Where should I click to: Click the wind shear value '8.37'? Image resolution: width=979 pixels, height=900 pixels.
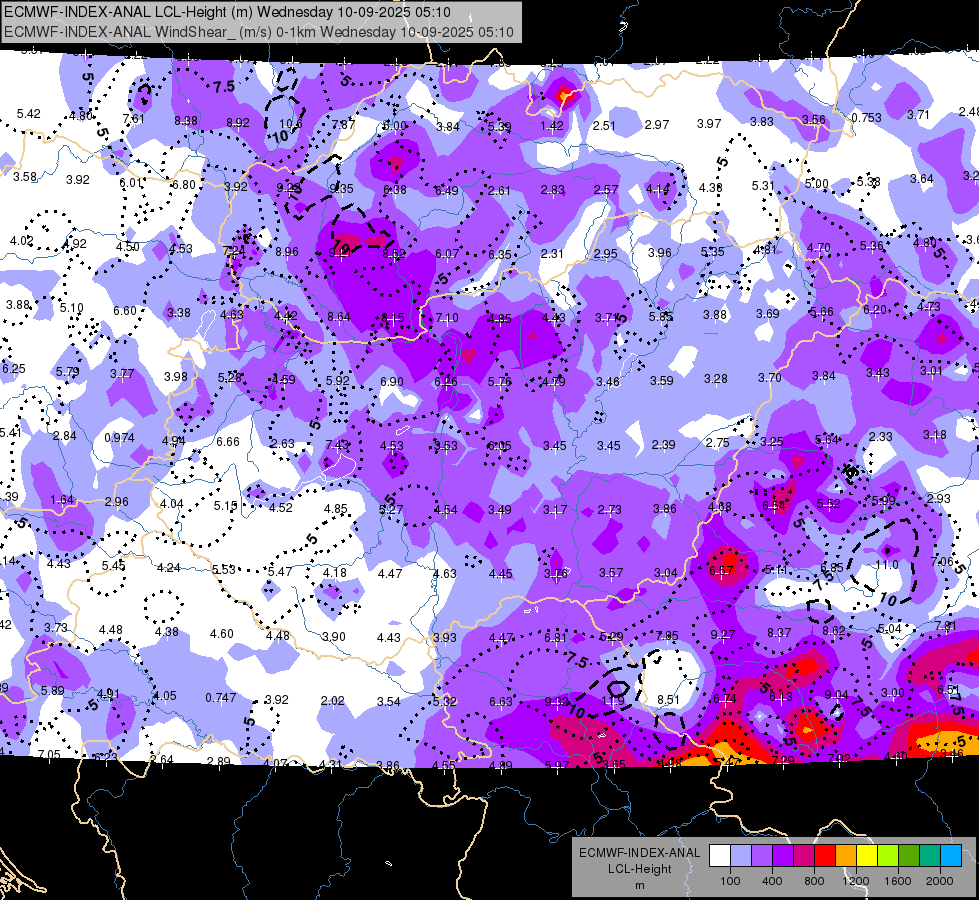779,633
